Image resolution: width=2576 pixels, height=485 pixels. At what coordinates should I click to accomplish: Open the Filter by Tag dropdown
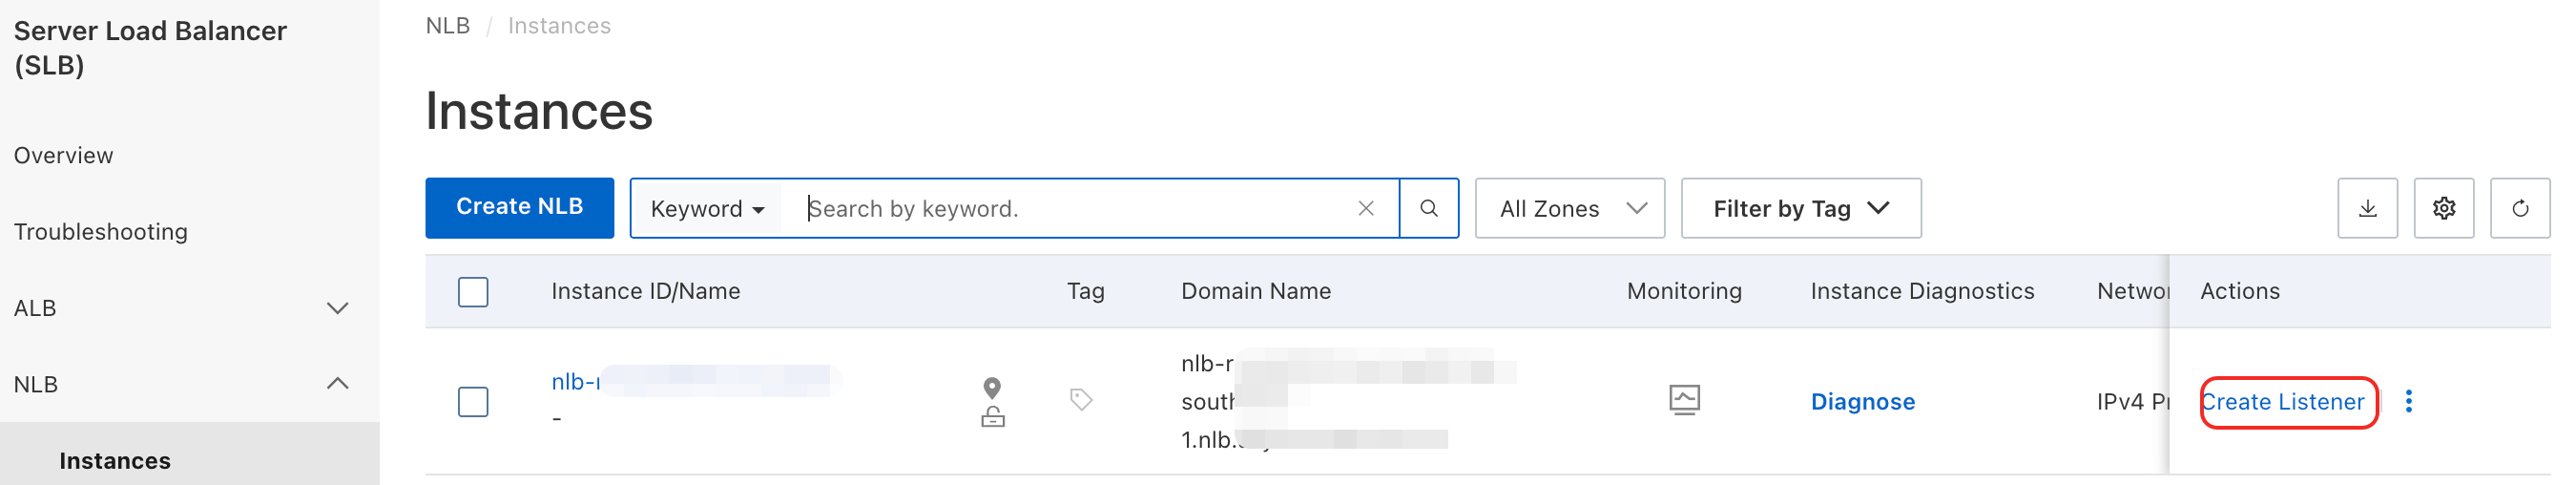tap(1800, 208)
